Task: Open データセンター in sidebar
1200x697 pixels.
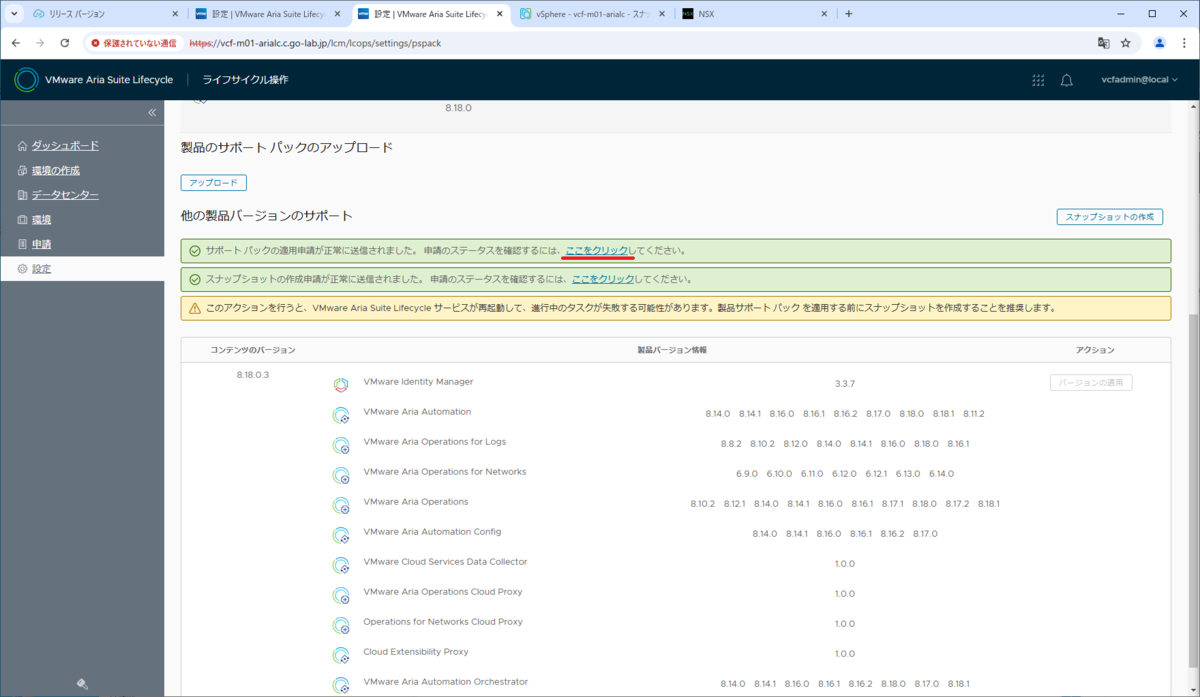Action: click(x=65, y=195)
